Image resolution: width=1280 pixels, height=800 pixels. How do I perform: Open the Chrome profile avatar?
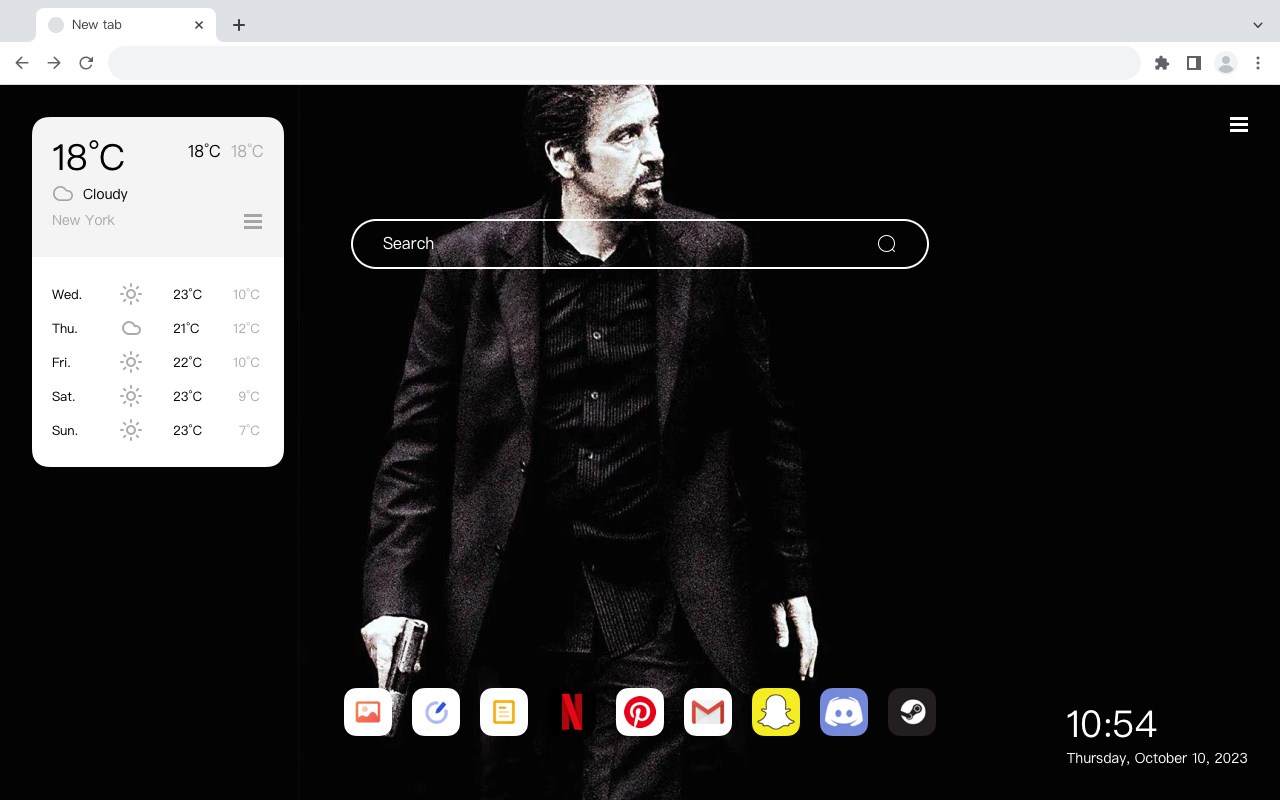tap(1226, 63)
